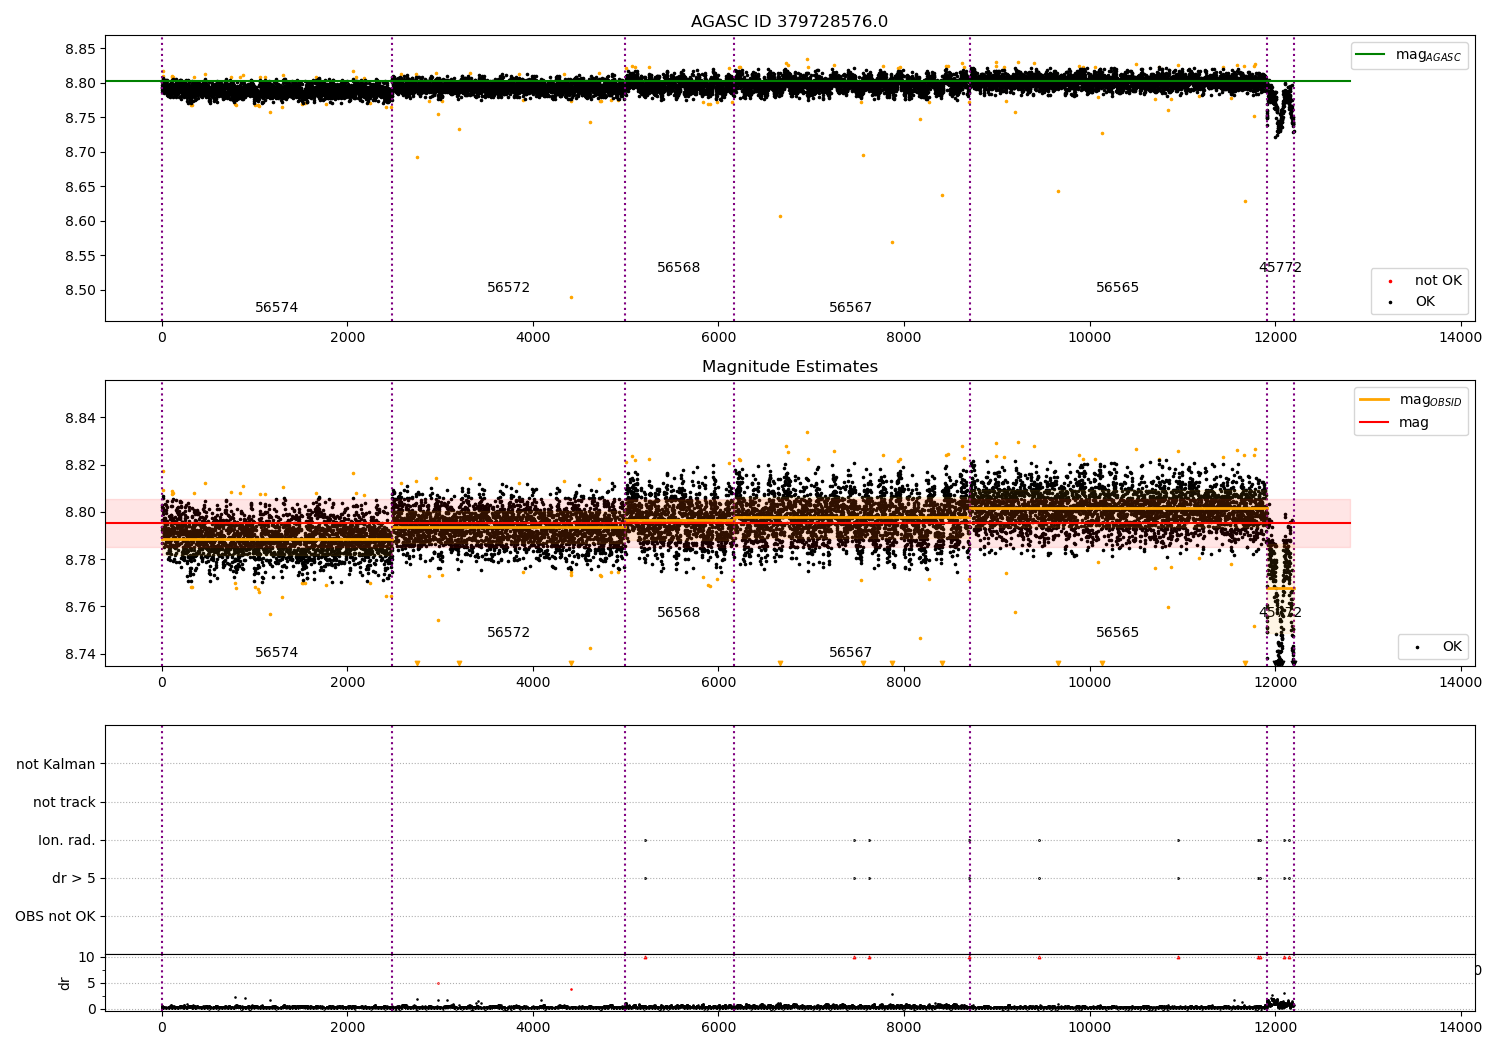Click the 8.60 y-axis tick label
1500x1050 pixels.
[80, 222]
